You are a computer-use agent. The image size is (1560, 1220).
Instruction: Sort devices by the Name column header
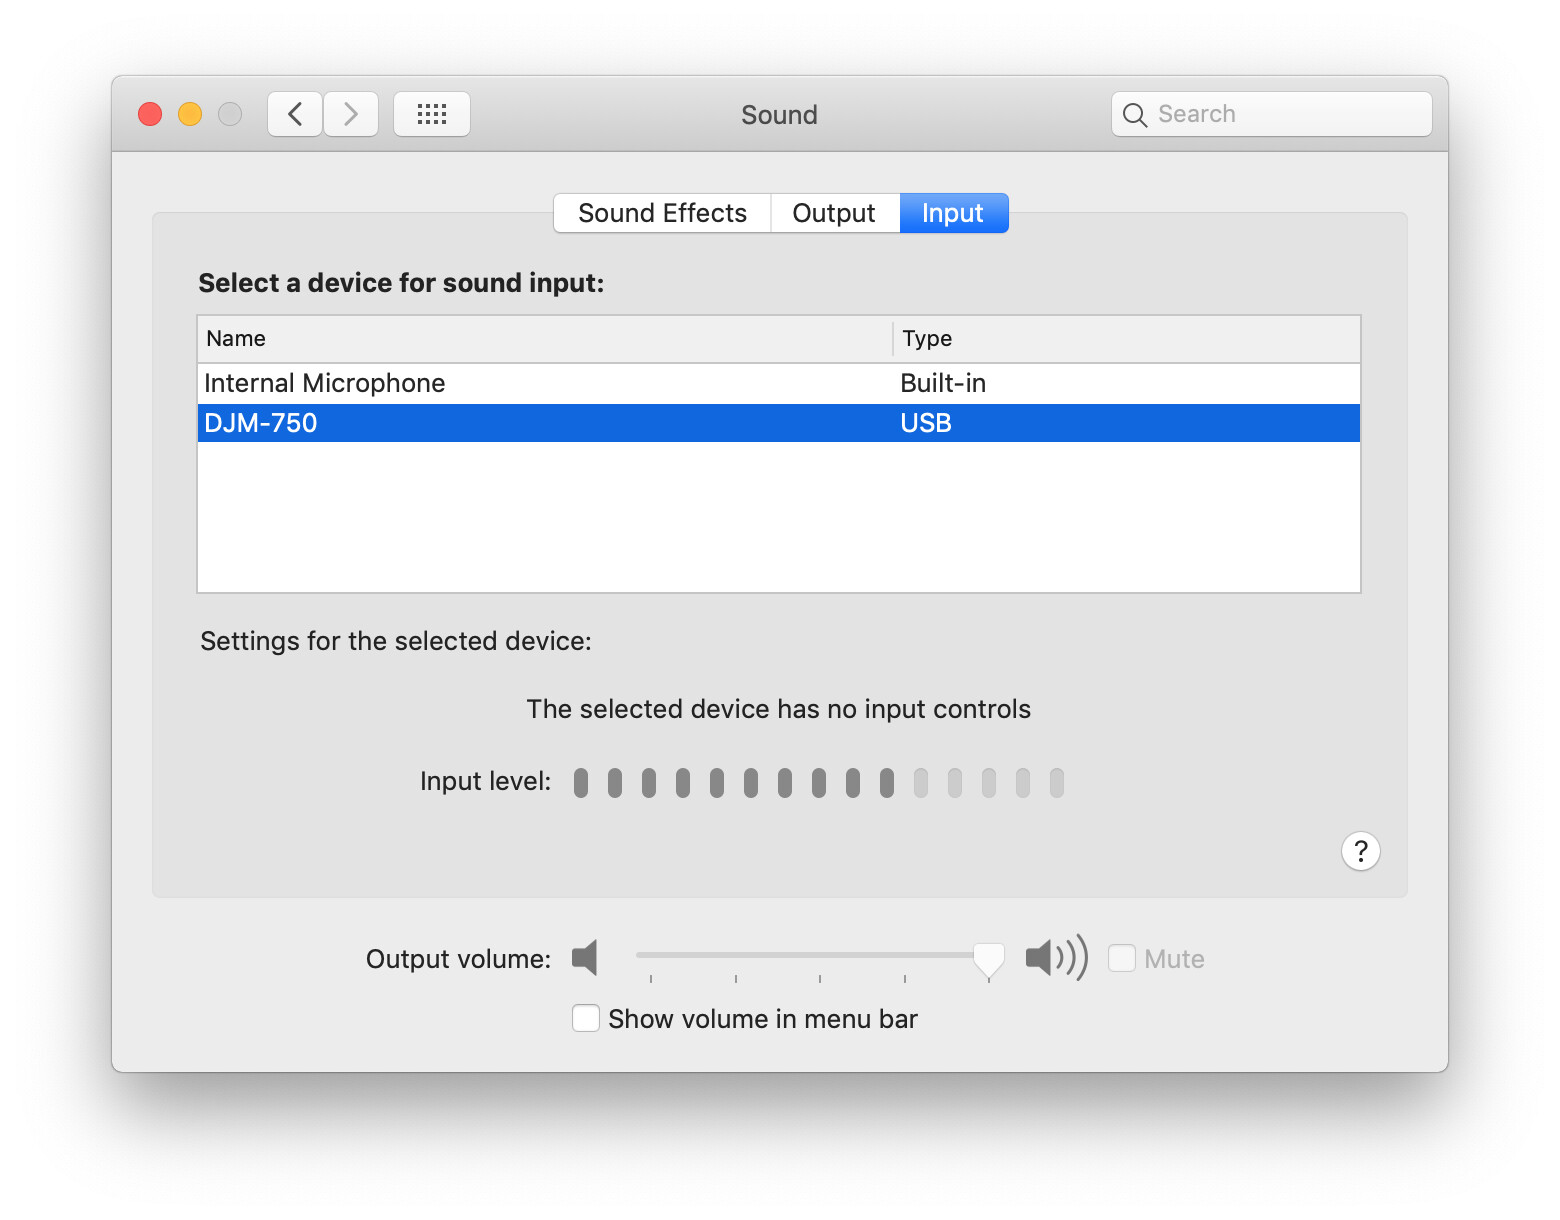tap(545, 339)
